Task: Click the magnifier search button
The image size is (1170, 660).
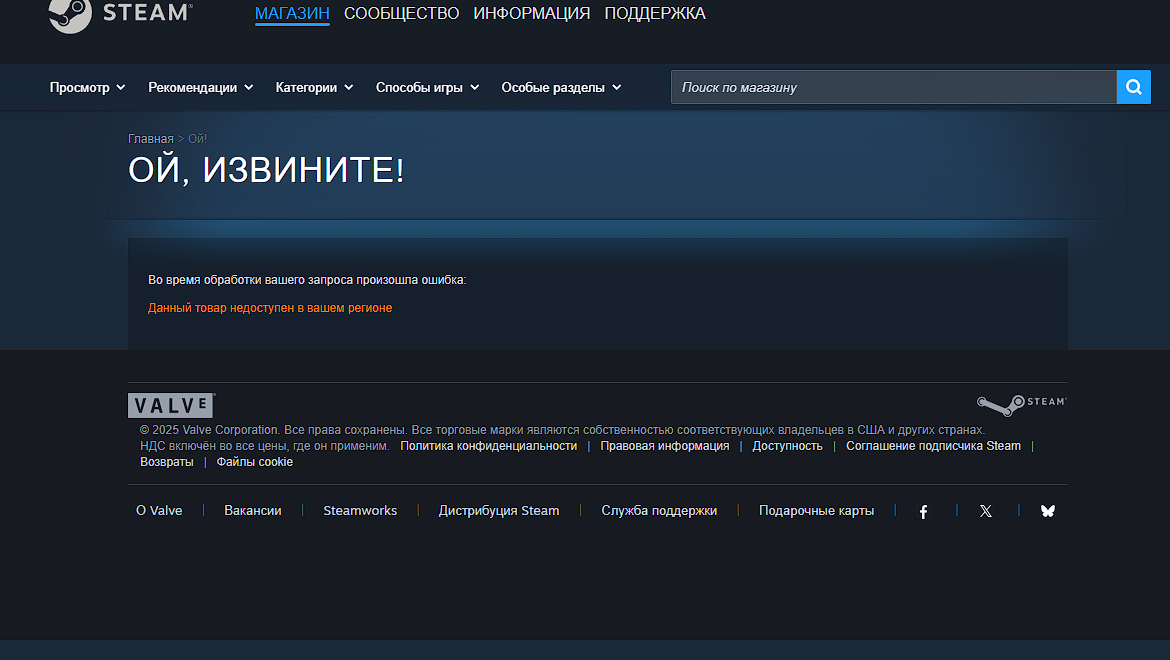Action: tap(1133, 87)
